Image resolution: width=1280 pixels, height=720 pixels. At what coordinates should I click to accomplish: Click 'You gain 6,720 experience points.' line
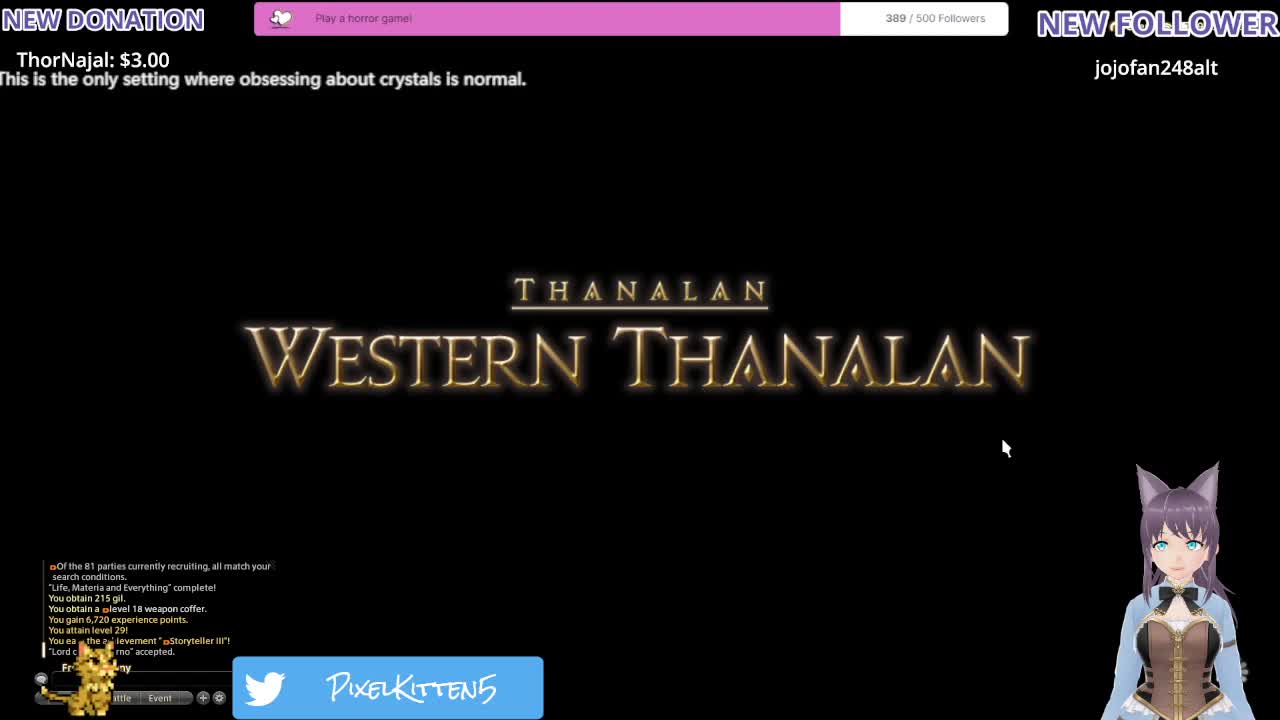pos(118,620)
